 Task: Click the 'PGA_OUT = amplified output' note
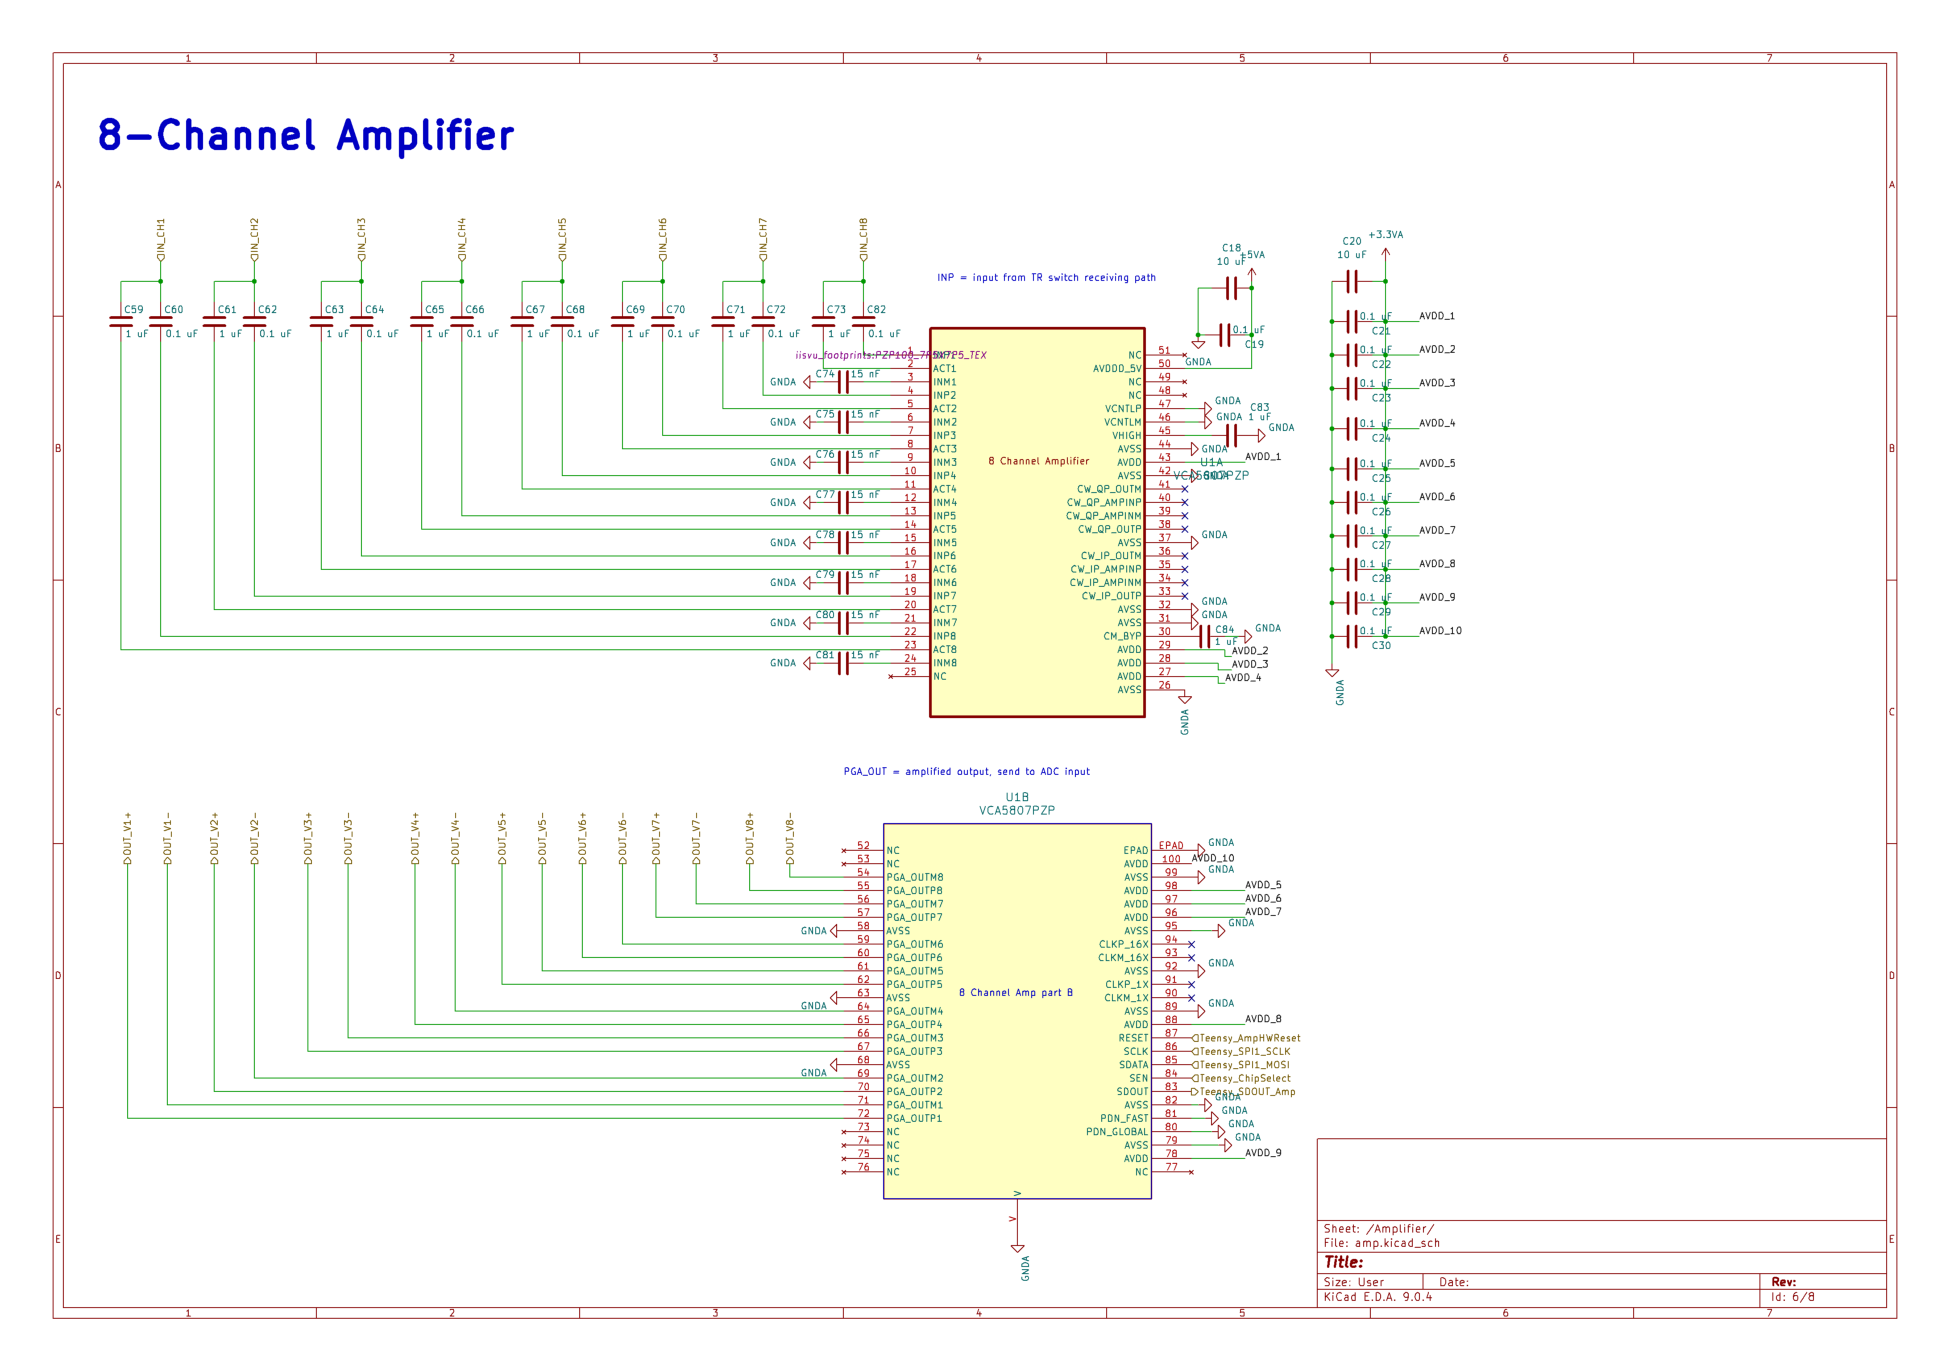tap(967, 772)
